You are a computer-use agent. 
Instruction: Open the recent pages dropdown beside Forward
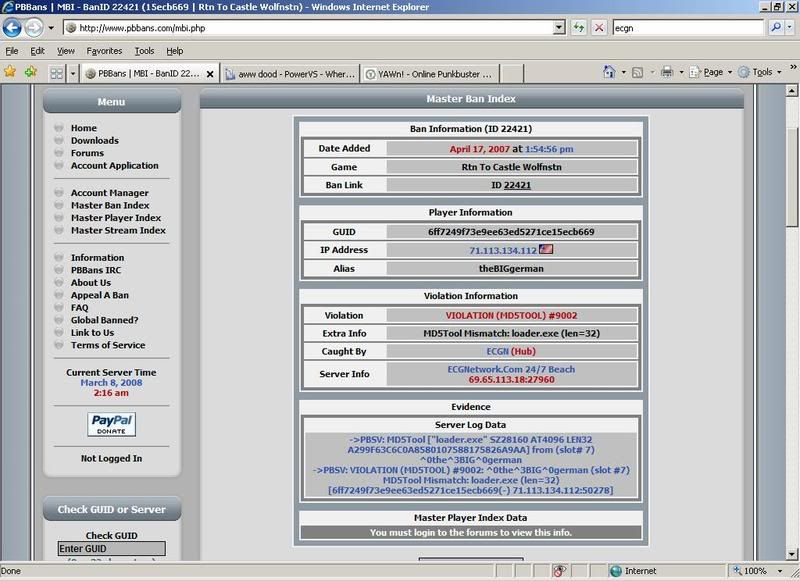(51, 28)
